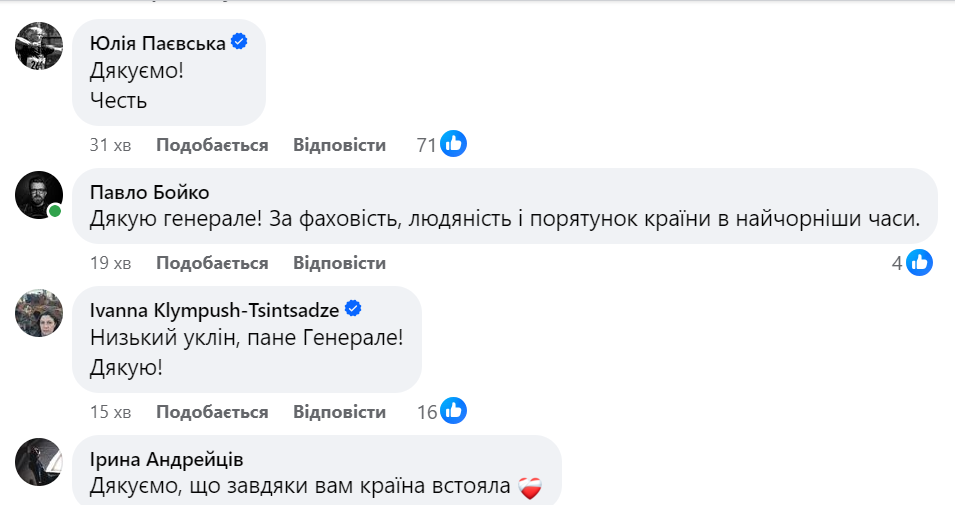This screenshot has height=505, width=955.
Task: Open Ірина Андрейців's profile name link
Action: [166, 459]
